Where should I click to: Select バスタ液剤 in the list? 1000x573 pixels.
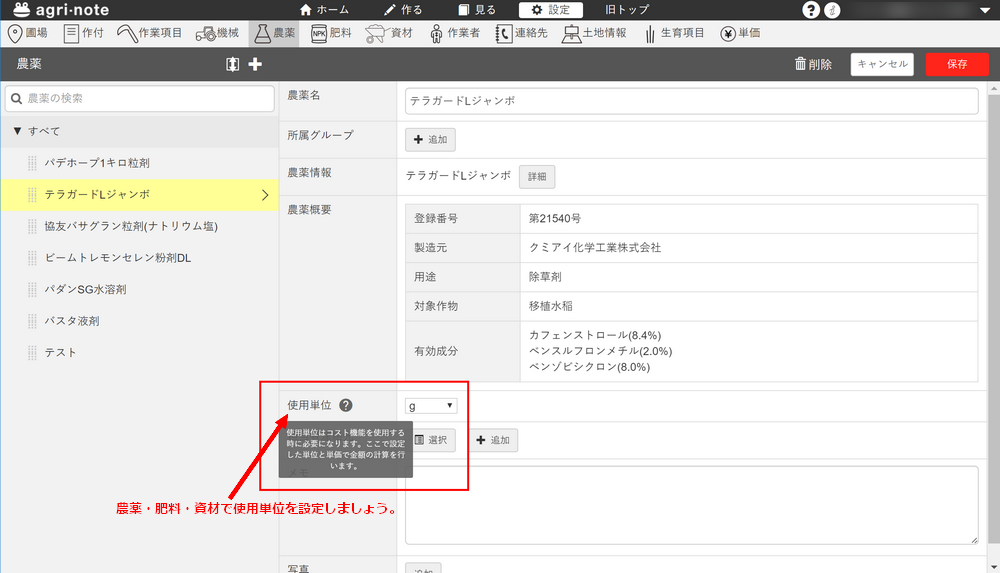[72, 321]
